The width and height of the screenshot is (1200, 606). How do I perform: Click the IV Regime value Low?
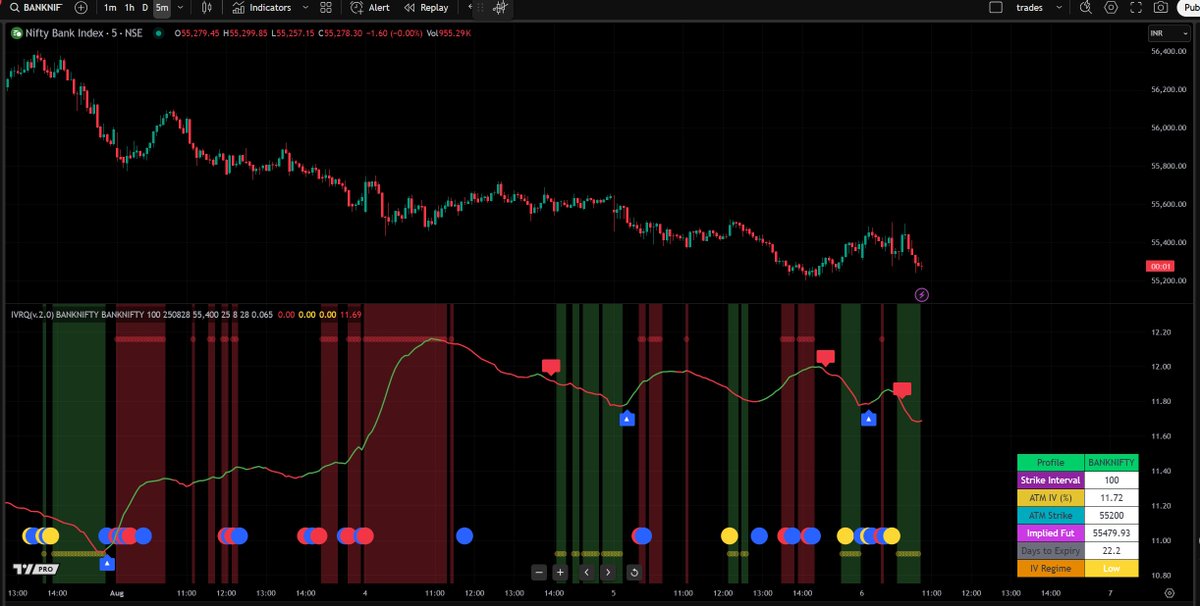pos(1111,568)
